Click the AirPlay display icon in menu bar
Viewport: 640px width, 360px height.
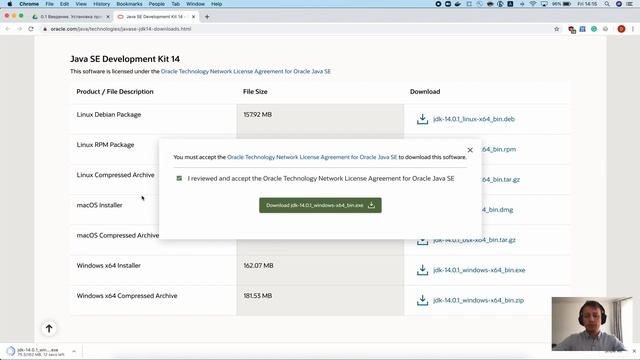544,4
